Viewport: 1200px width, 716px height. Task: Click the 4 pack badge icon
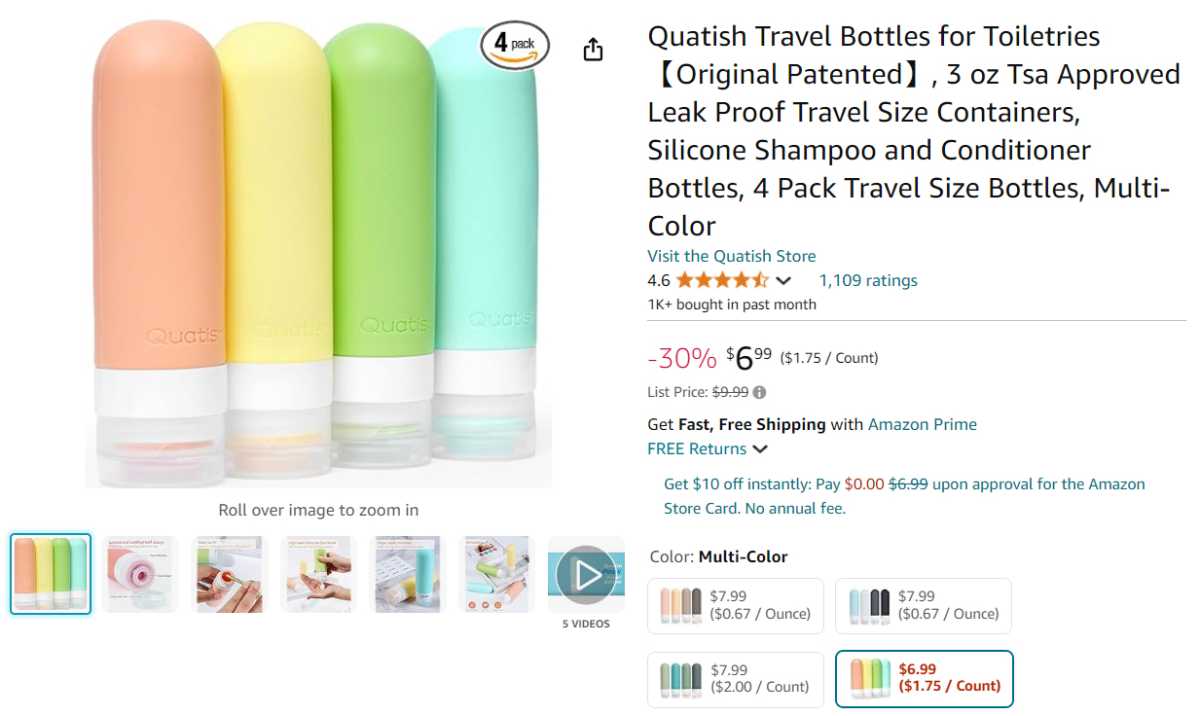pos(515,45)
